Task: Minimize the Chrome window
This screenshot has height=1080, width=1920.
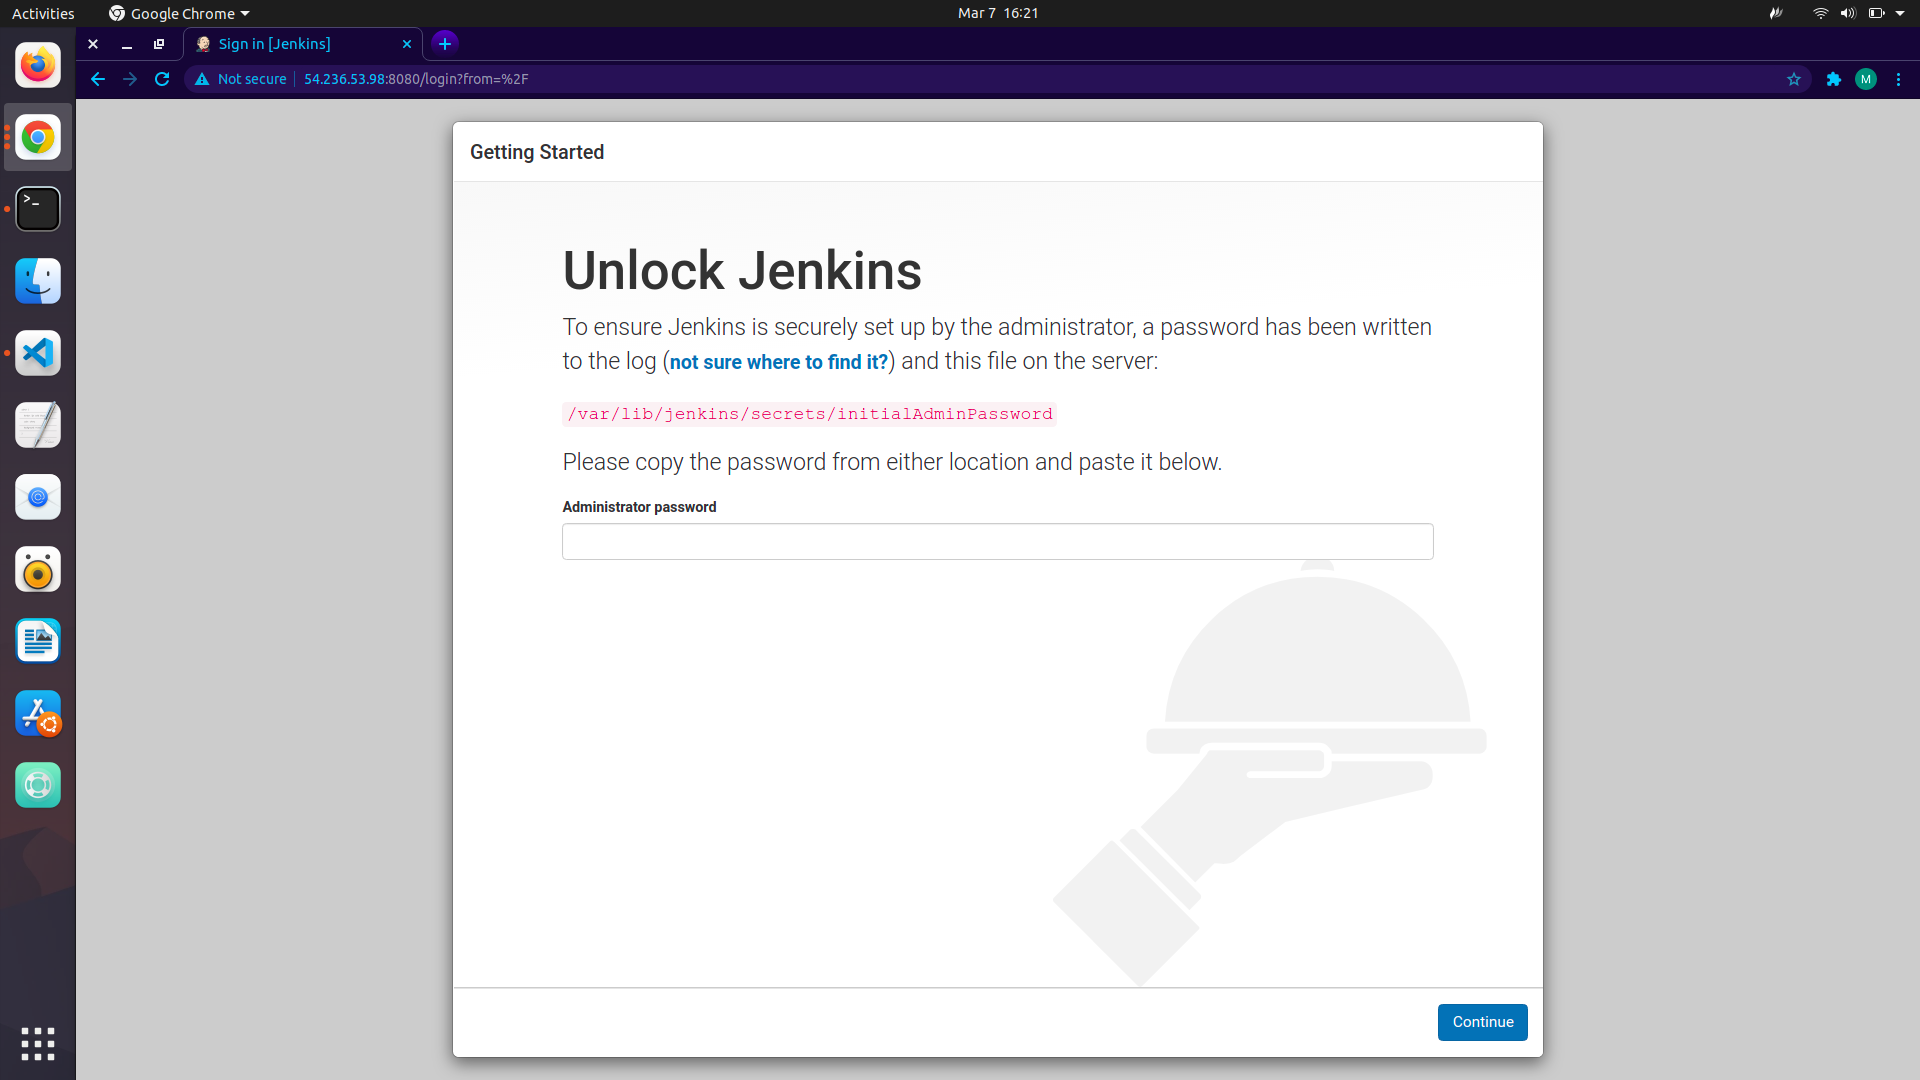Action: 126,44
